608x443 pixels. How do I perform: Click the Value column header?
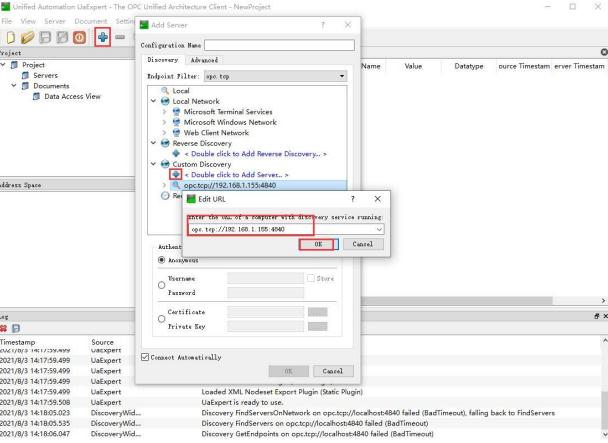413,66
